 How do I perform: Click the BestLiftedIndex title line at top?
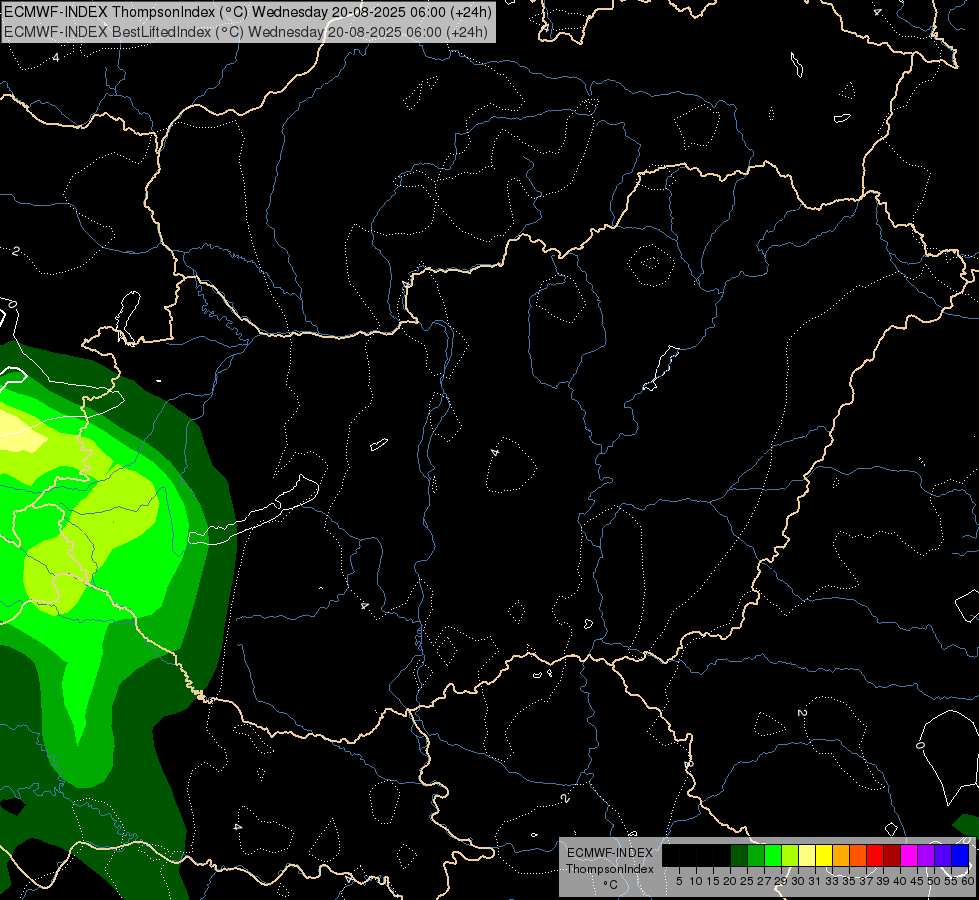tap(246, 32)
